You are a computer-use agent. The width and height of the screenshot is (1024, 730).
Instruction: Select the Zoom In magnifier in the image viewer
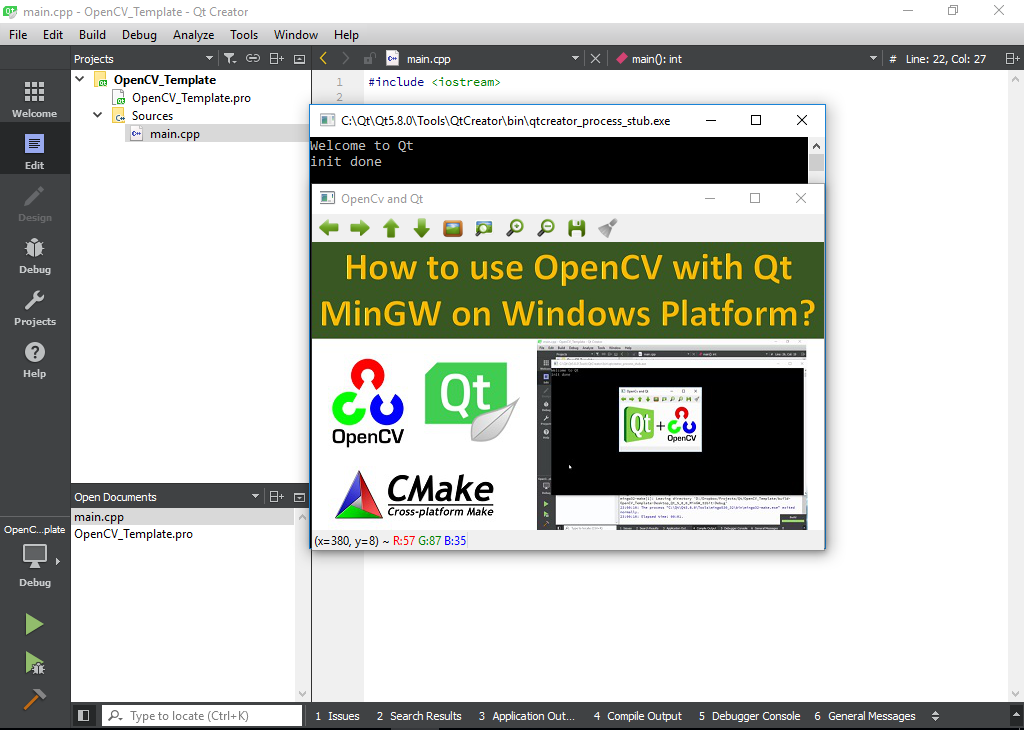(x=514, y=228)
